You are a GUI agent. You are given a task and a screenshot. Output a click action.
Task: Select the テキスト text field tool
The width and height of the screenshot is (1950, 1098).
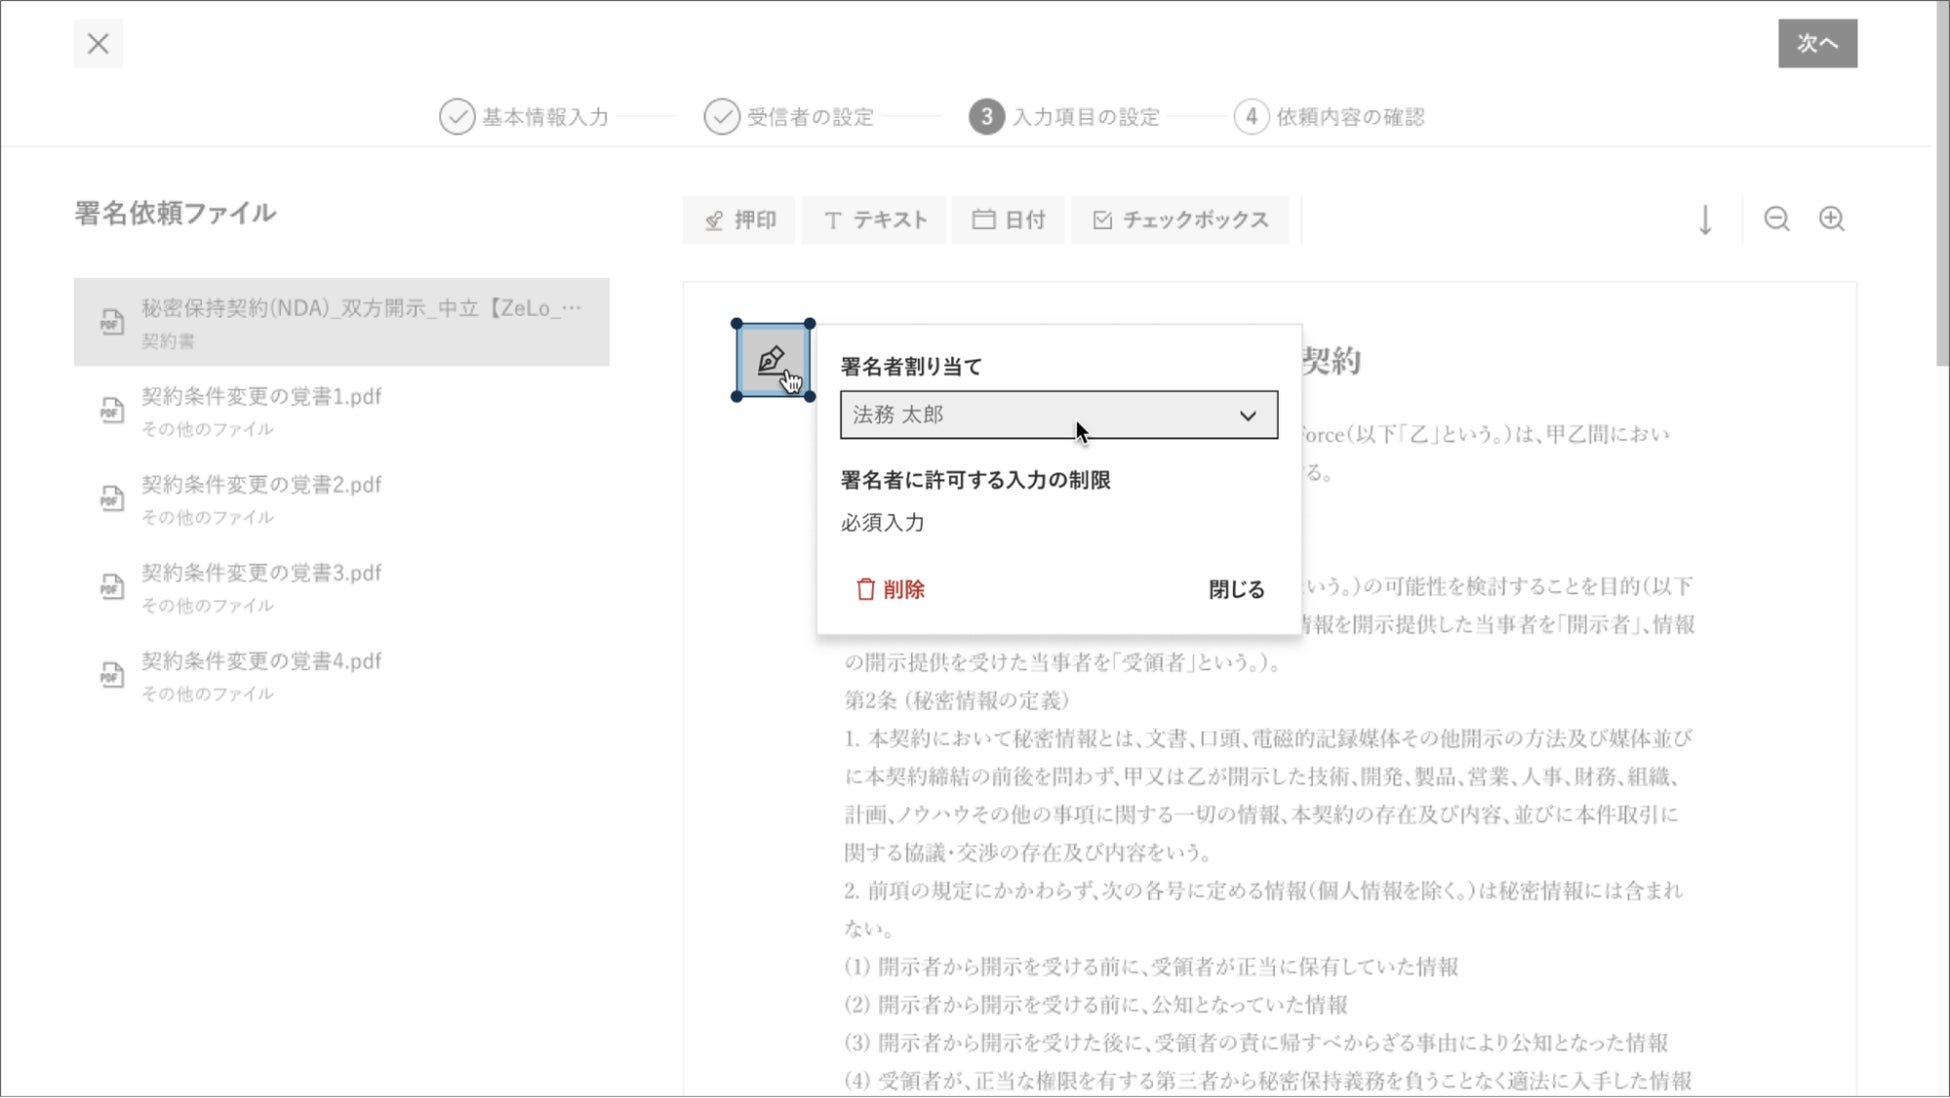point(875,220)
